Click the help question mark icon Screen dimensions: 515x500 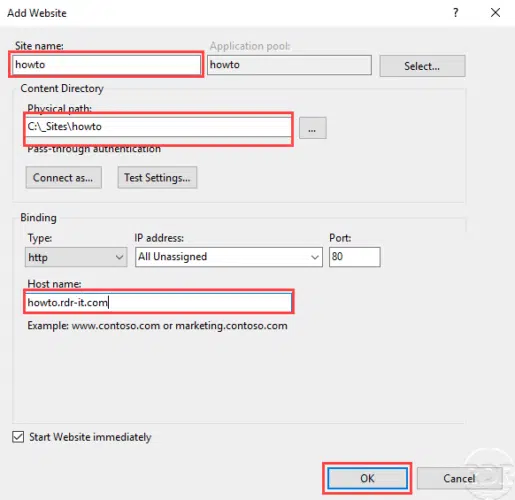[456, 13]
